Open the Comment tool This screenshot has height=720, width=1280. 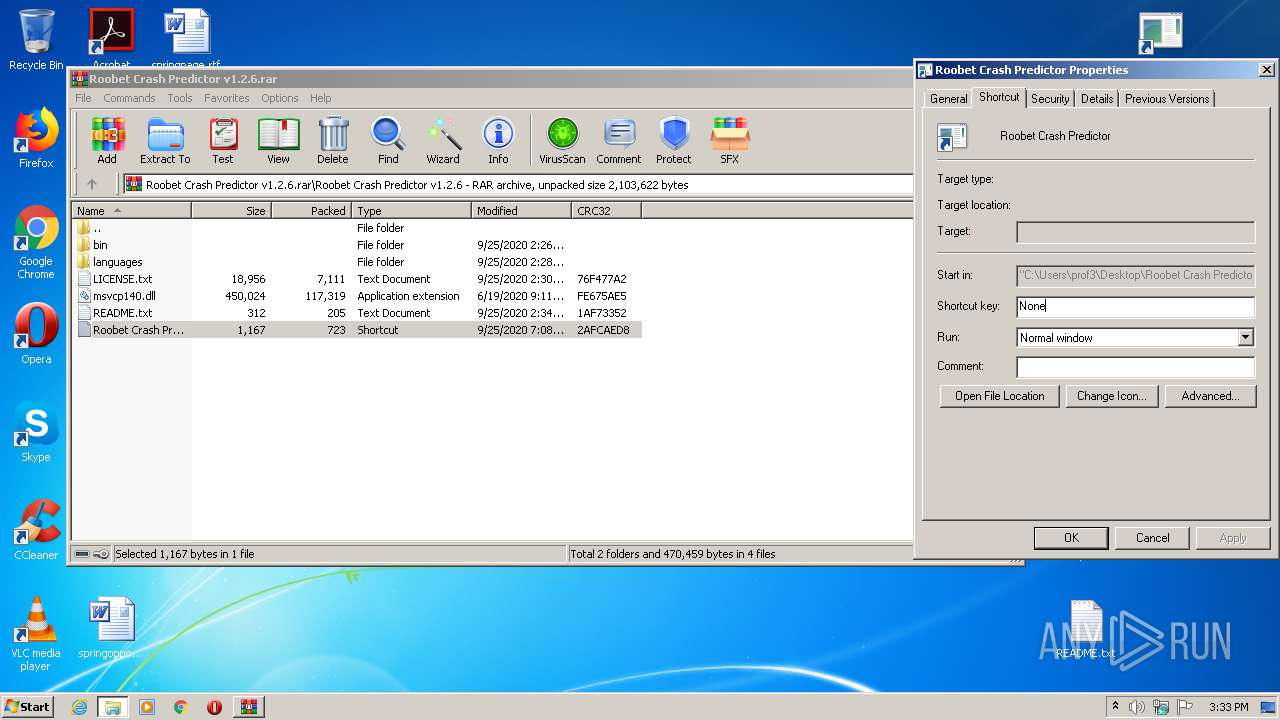tap(619, 141)
